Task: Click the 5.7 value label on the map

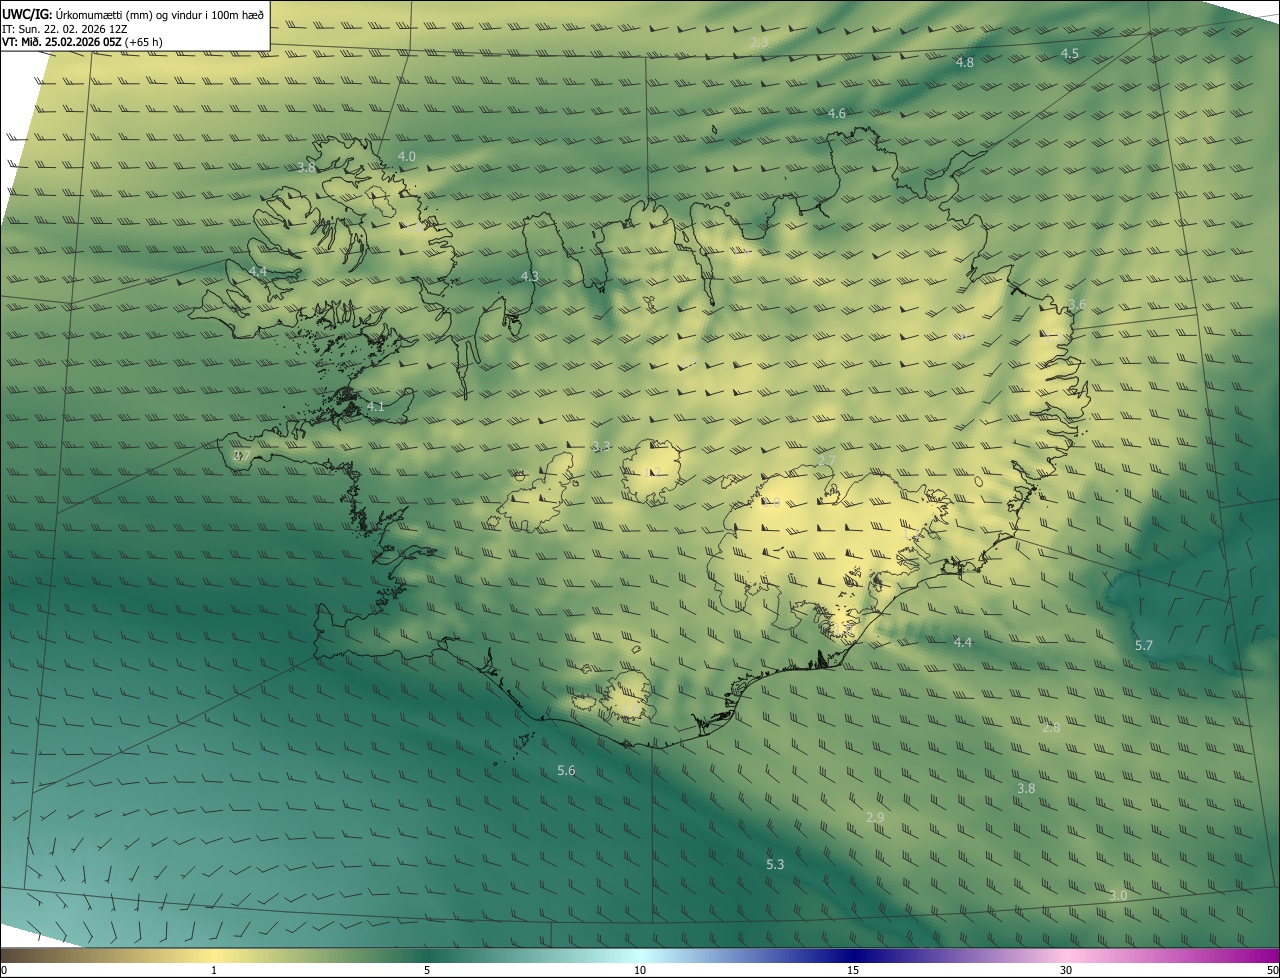Action: 1144,645
